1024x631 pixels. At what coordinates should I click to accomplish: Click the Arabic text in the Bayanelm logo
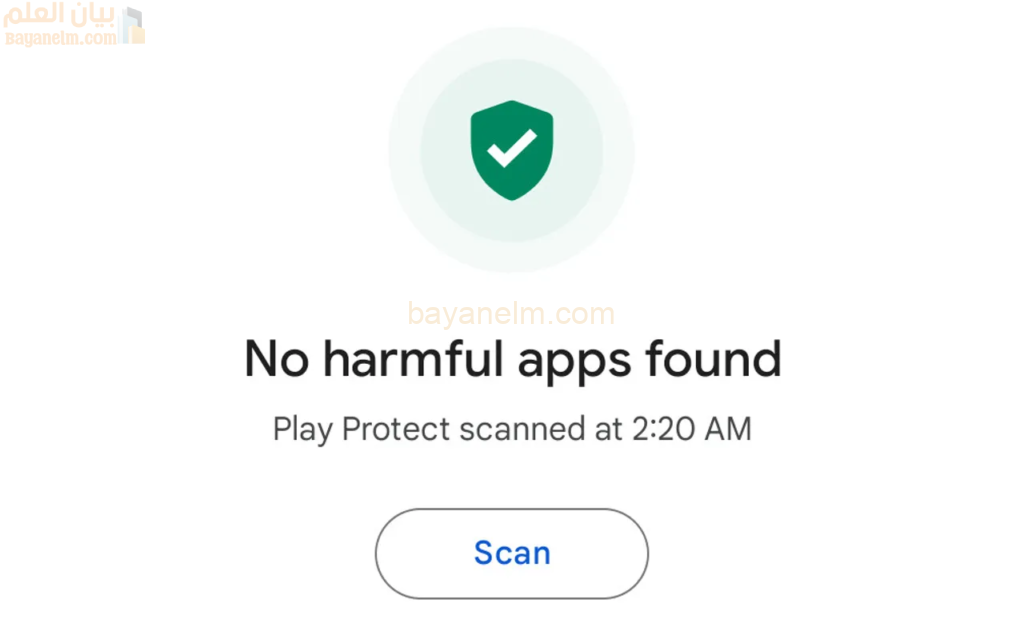pos(60,15)
